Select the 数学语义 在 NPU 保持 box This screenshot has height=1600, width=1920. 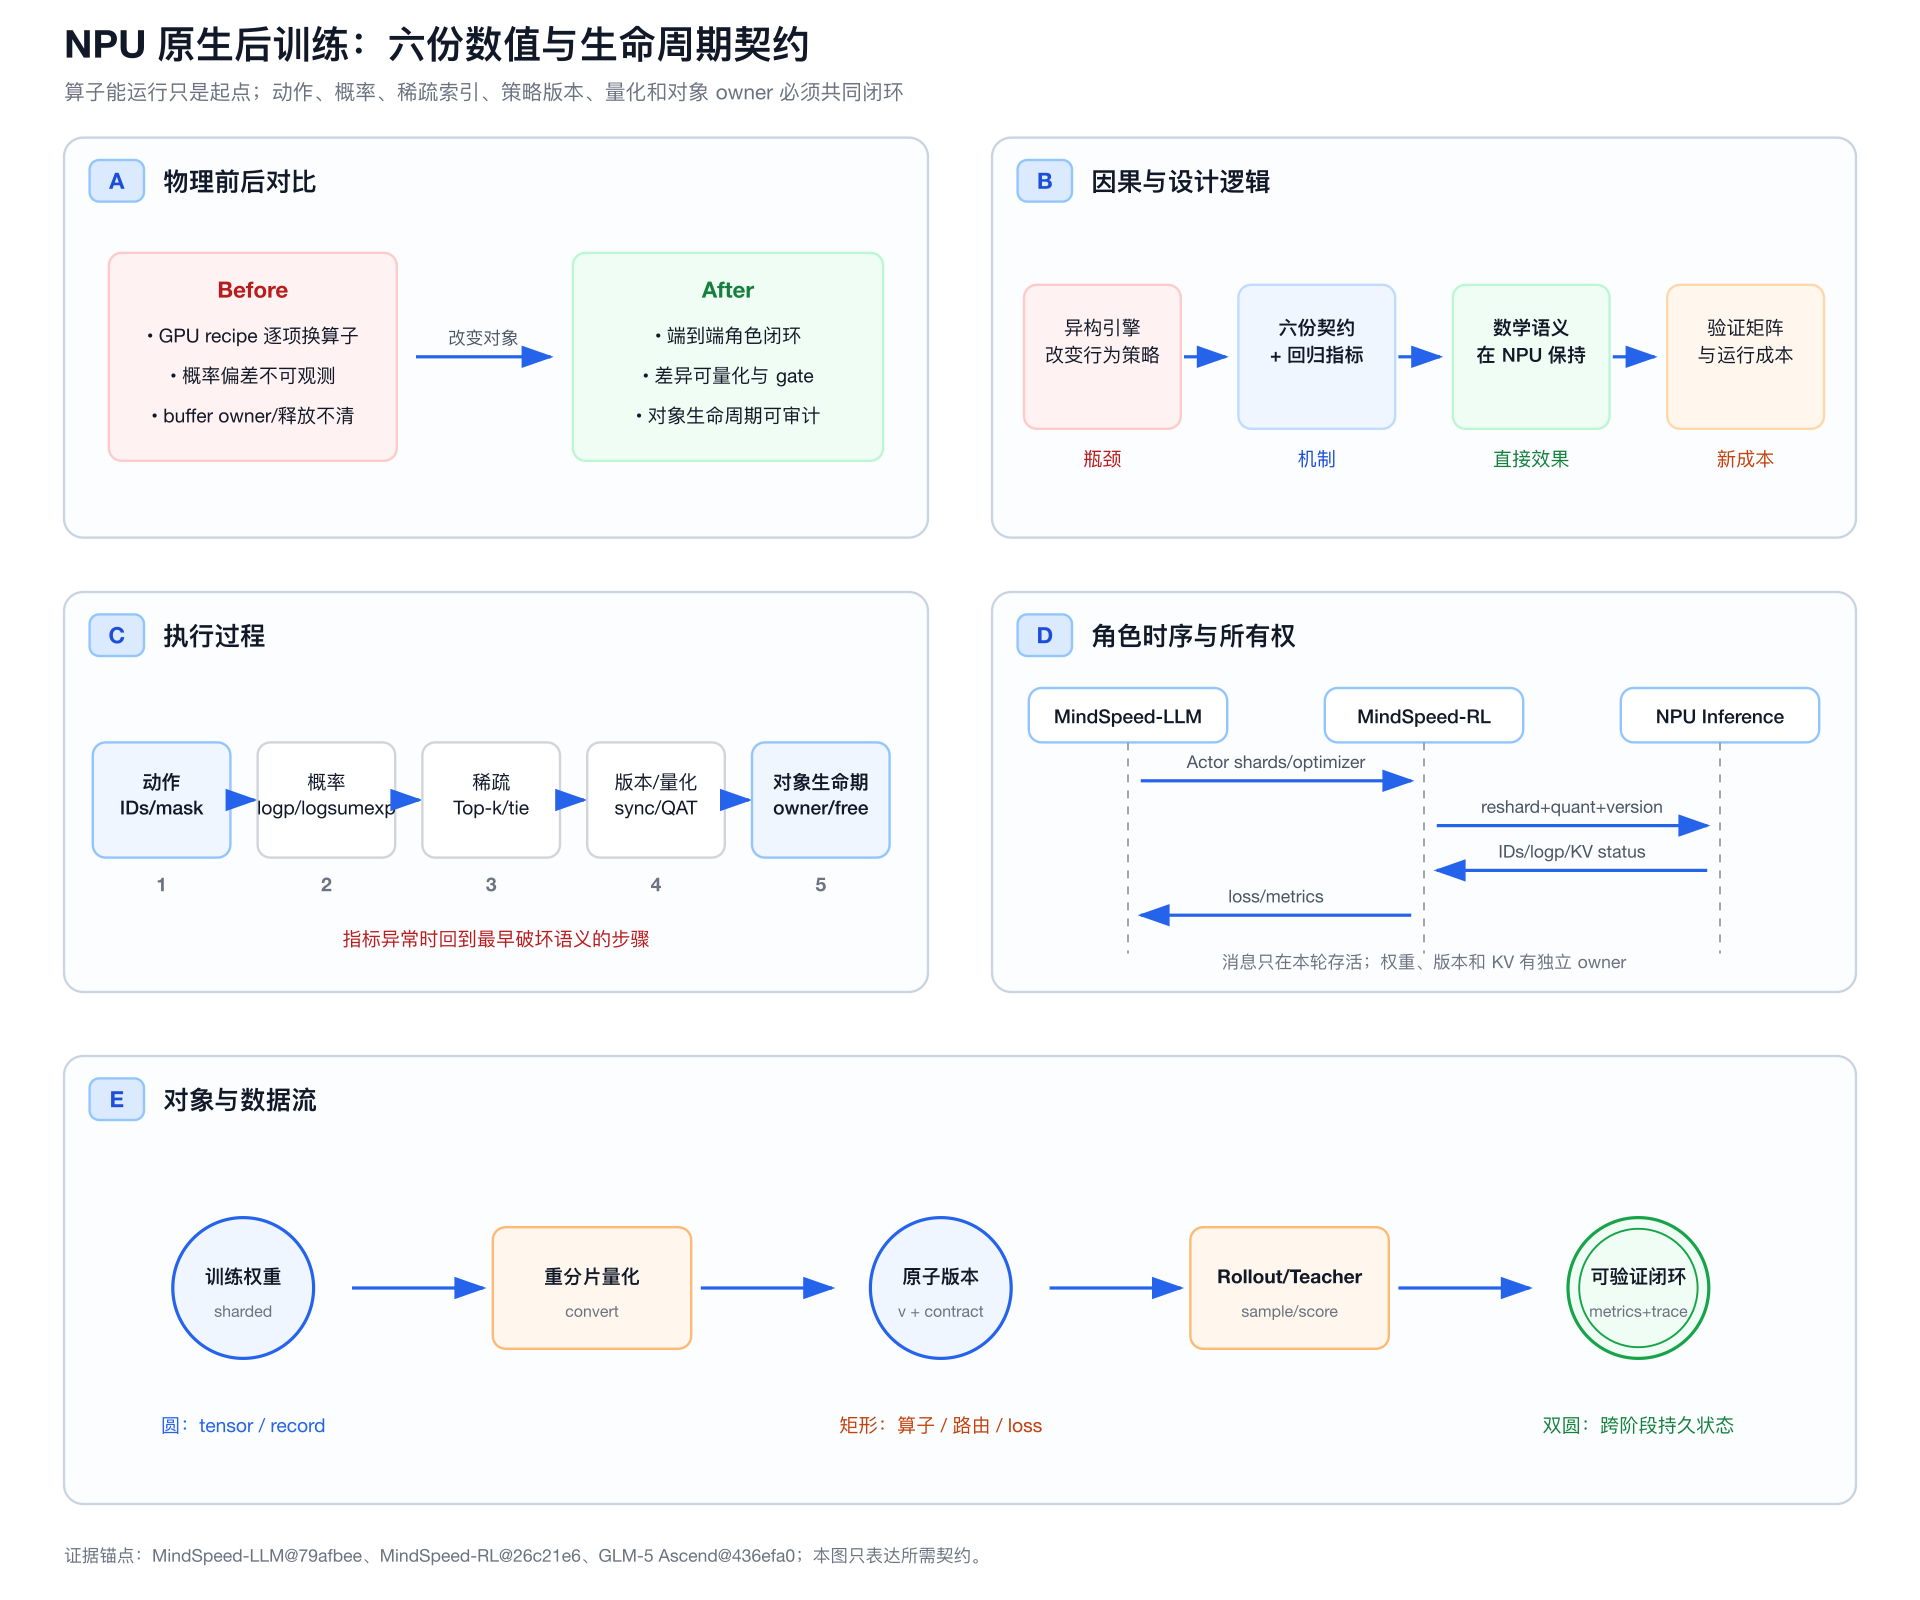click(1531, 357)
